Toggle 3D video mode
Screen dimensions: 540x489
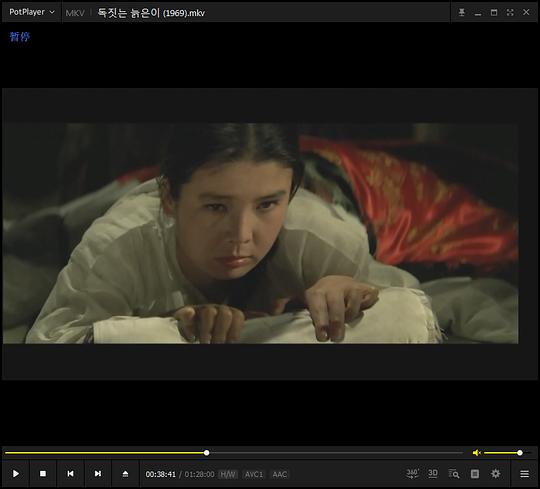click(x=433, y=474)
